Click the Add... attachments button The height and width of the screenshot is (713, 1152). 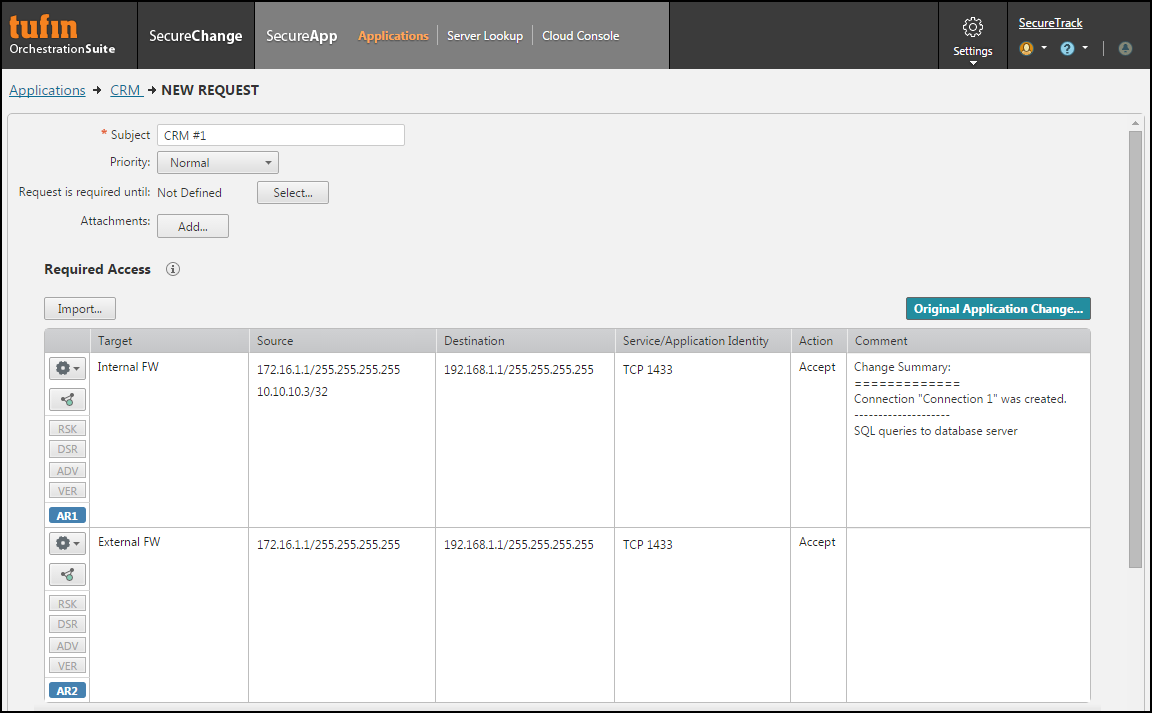pos(192,226)
